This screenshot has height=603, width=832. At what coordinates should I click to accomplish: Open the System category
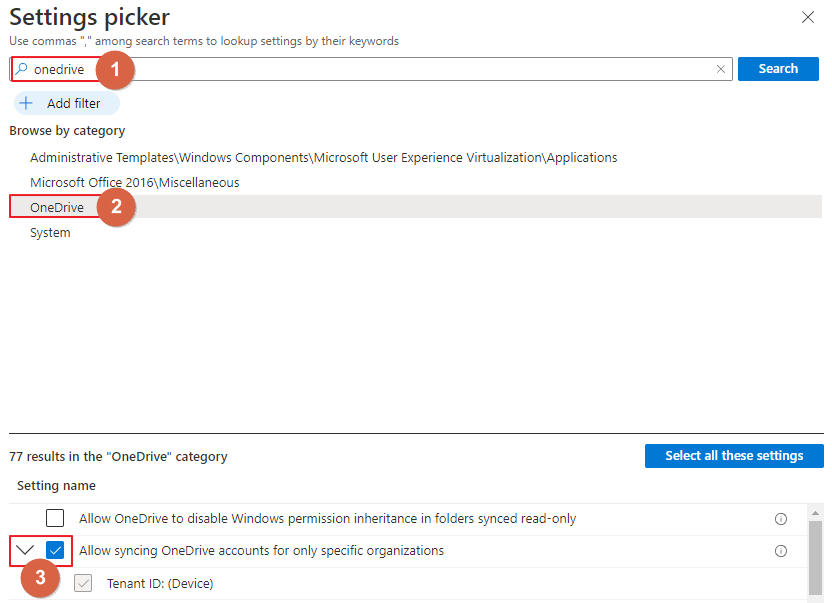click(x=50, y=232)
